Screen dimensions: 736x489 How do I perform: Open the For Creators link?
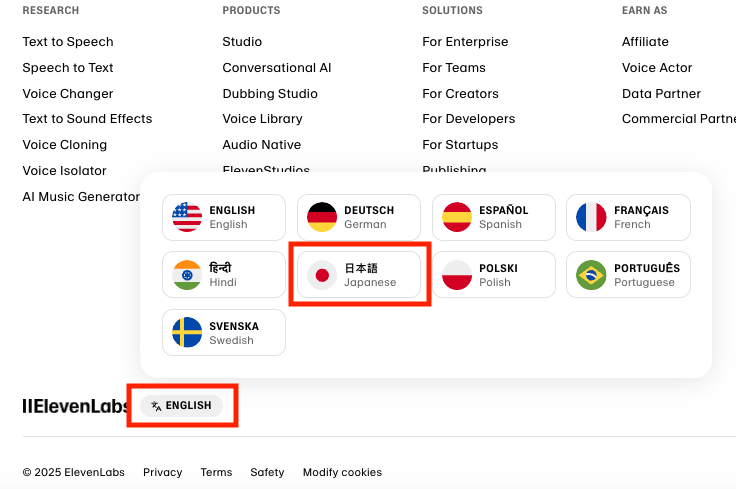point(460,93)
